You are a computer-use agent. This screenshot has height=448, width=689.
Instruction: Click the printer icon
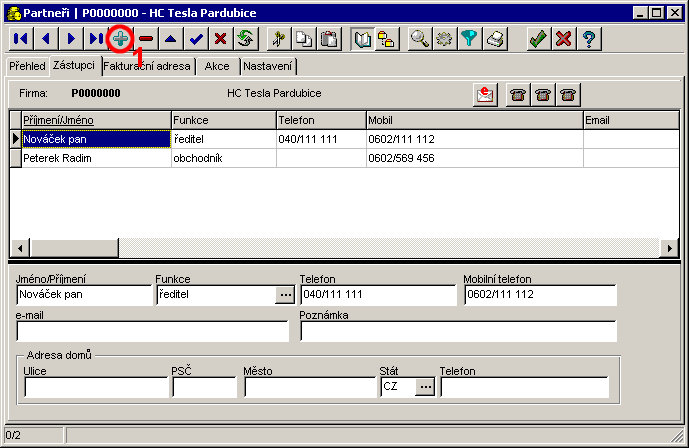(x=495, y=39)
